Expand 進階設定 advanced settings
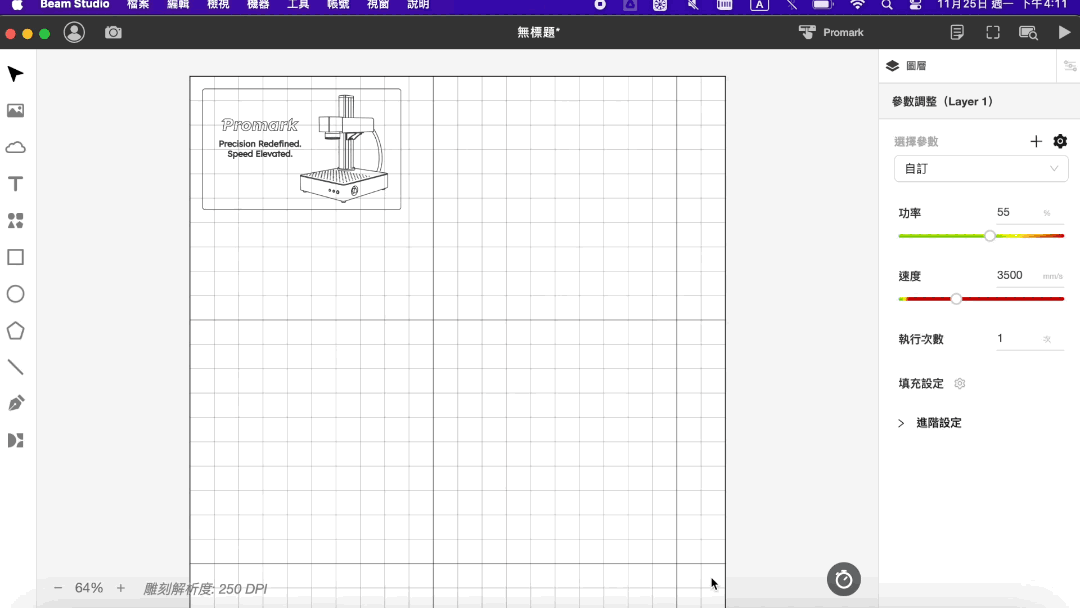The width and height of the screenshot is (1080, 608). 929,423
